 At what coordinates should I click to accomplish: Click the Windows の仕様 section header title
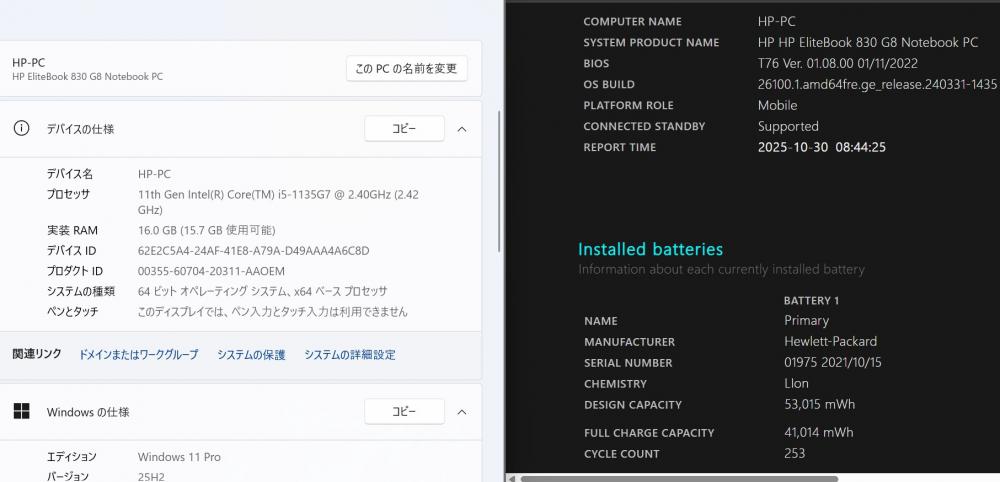pyautogui.click(x=88, y=411)
